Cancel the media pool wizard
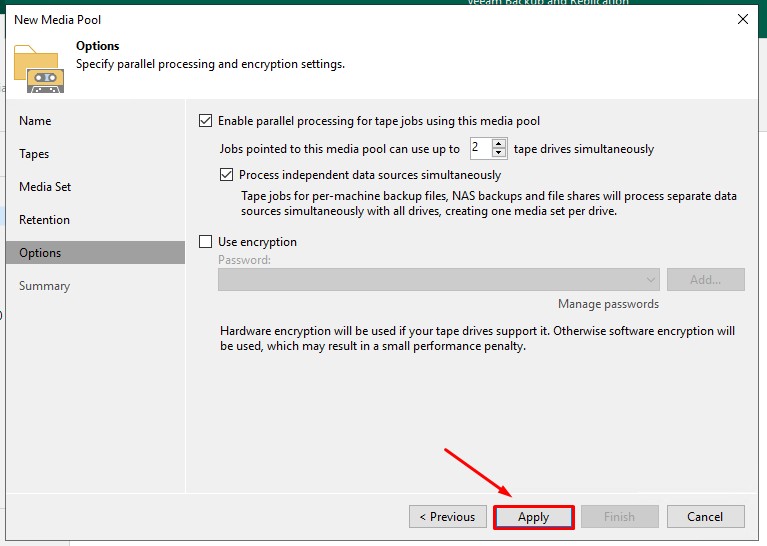Viewport: 767px width, 546px height. (705, 517)
